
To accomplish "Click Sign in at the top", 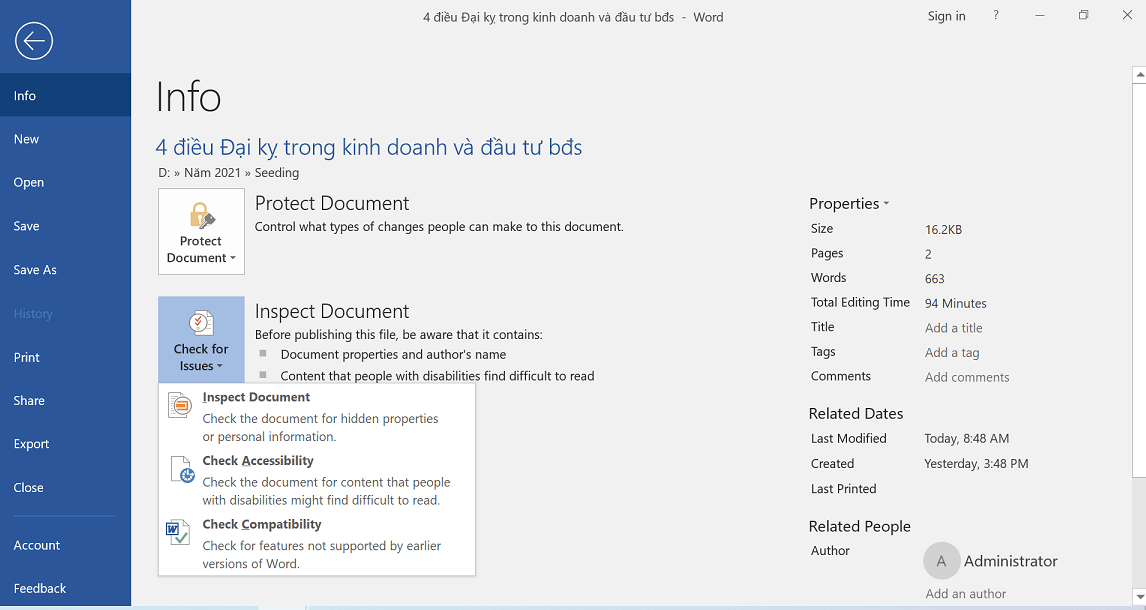I will 946,16.
